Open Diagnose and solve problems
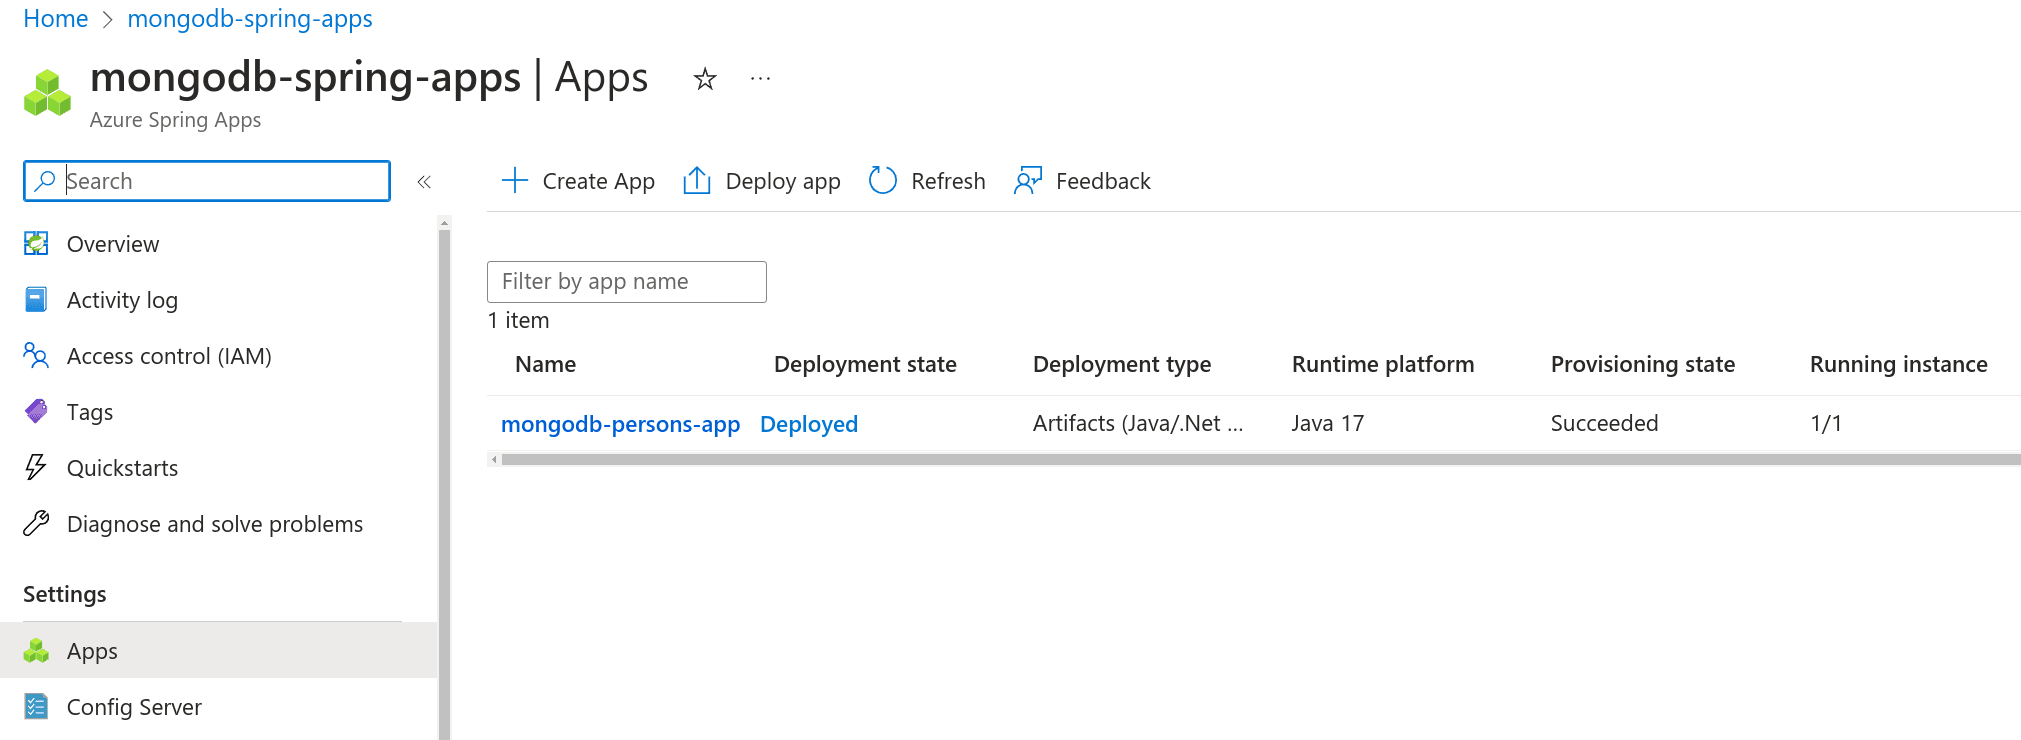Screen dimensions: 2021x740 coord(214,524)
